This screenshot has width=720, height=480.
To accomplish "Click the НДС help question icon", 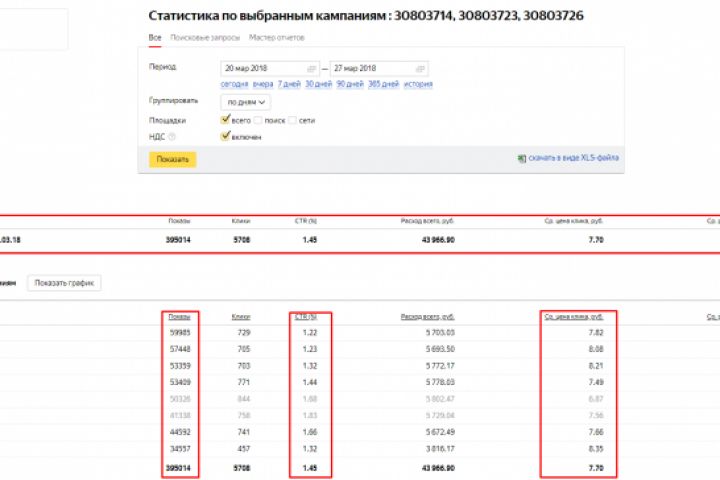I will [x=172, y=137].
